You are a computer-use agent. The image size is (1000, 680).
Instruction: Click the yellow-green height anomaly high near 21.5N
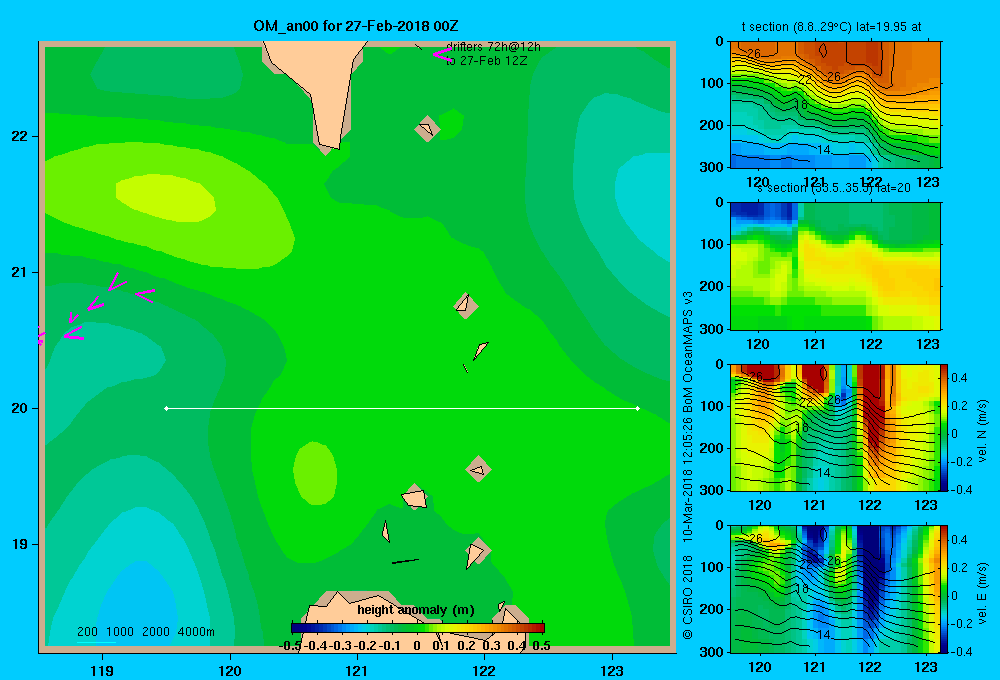click(x=166, y=199)
